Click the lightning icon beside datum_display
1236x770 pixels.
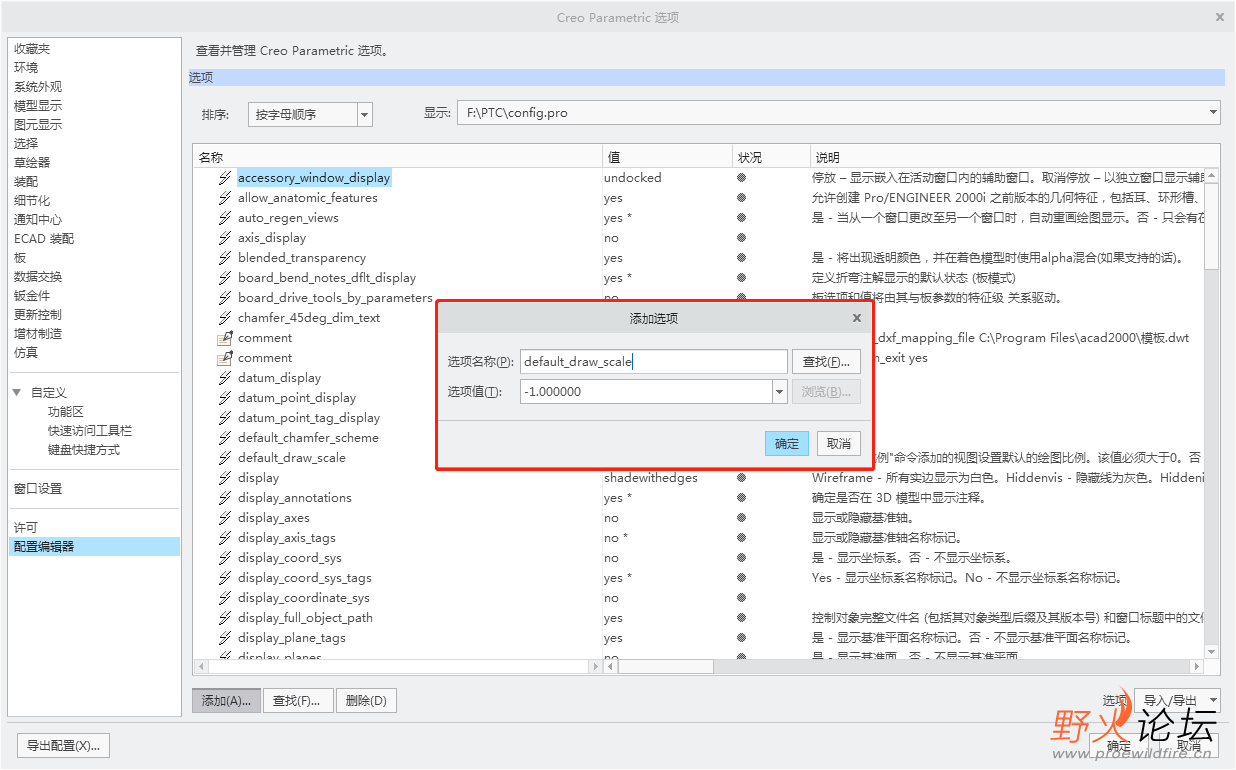click(225, 378)
